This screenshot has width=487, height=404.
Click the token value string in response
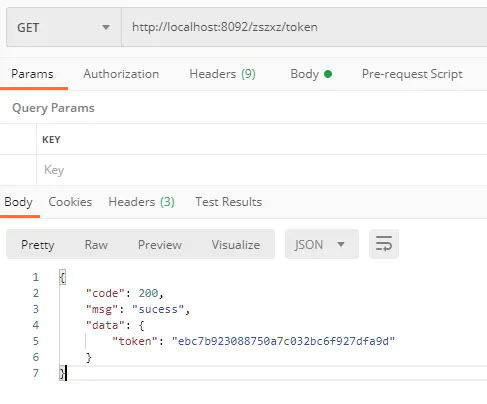(x=283, y=341)
